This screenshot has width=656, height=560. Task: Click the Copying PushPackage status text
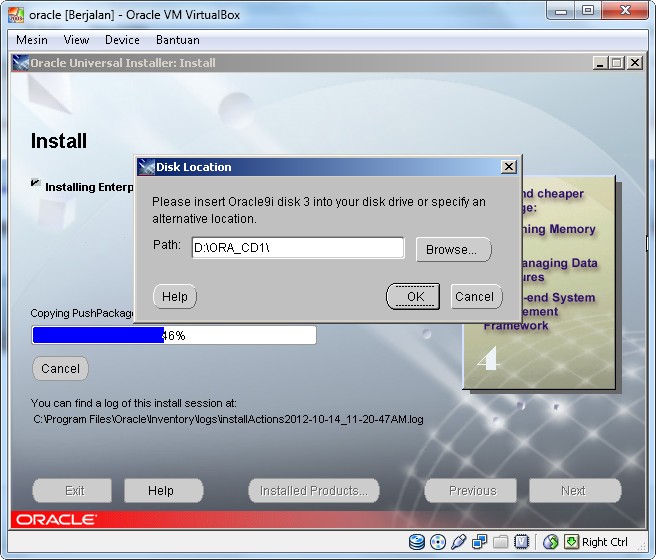pyautogui.click(x=82, y=313)
